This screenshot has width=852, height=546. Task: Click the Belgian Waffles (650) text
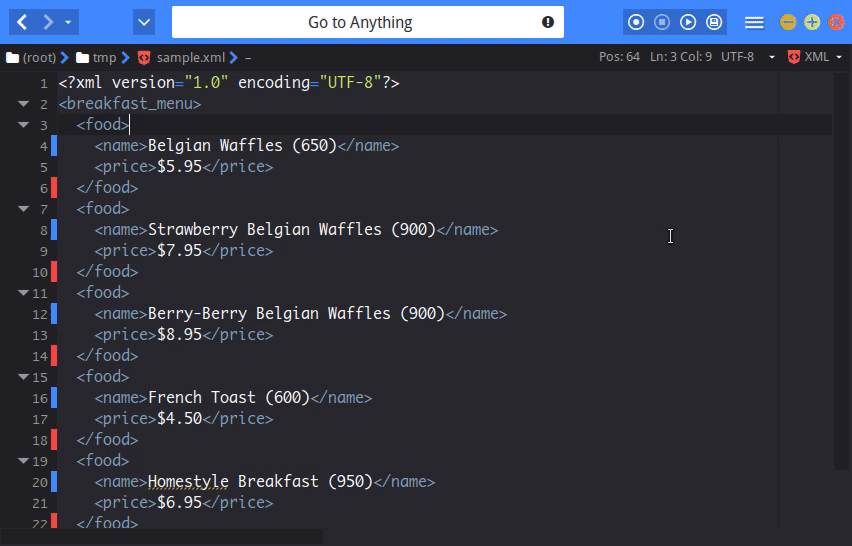click(242, 146)
